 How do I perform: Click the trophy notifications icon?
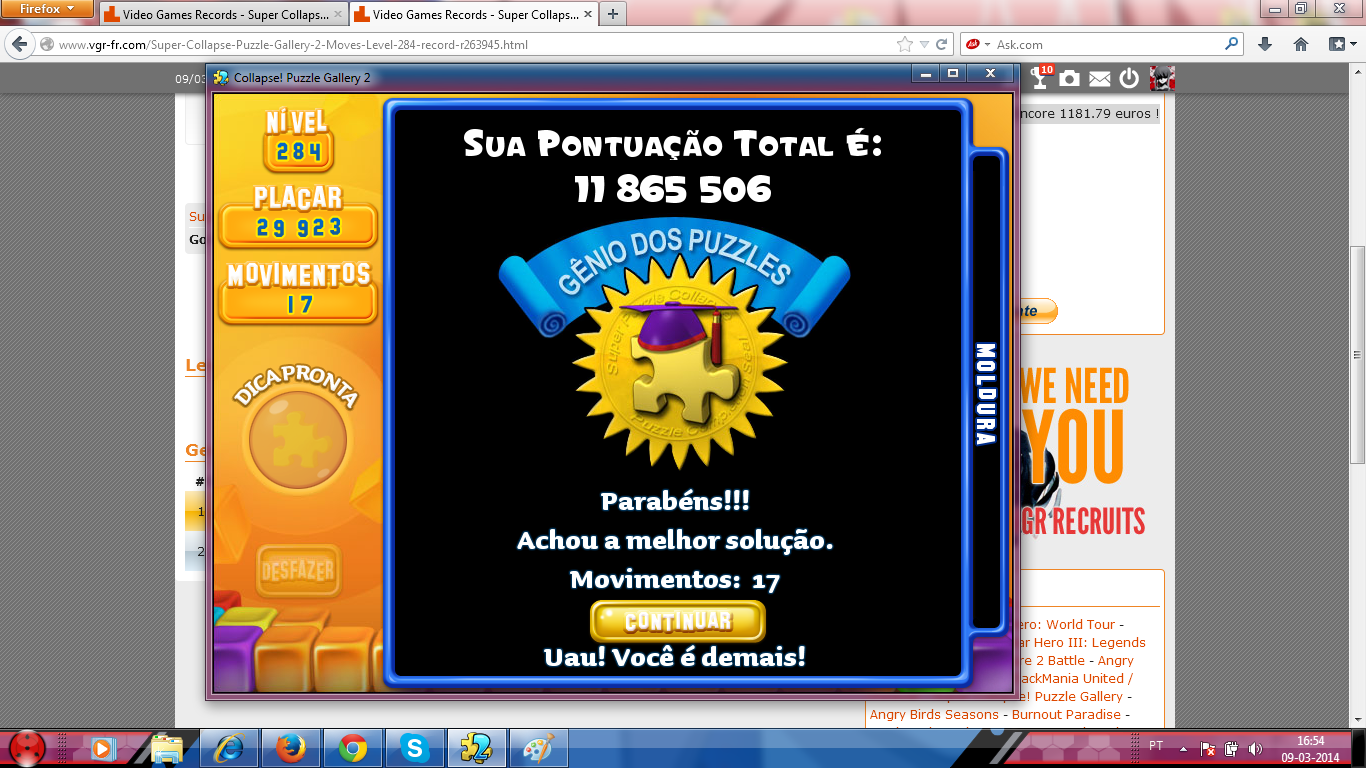click(x=1041, y=78)
